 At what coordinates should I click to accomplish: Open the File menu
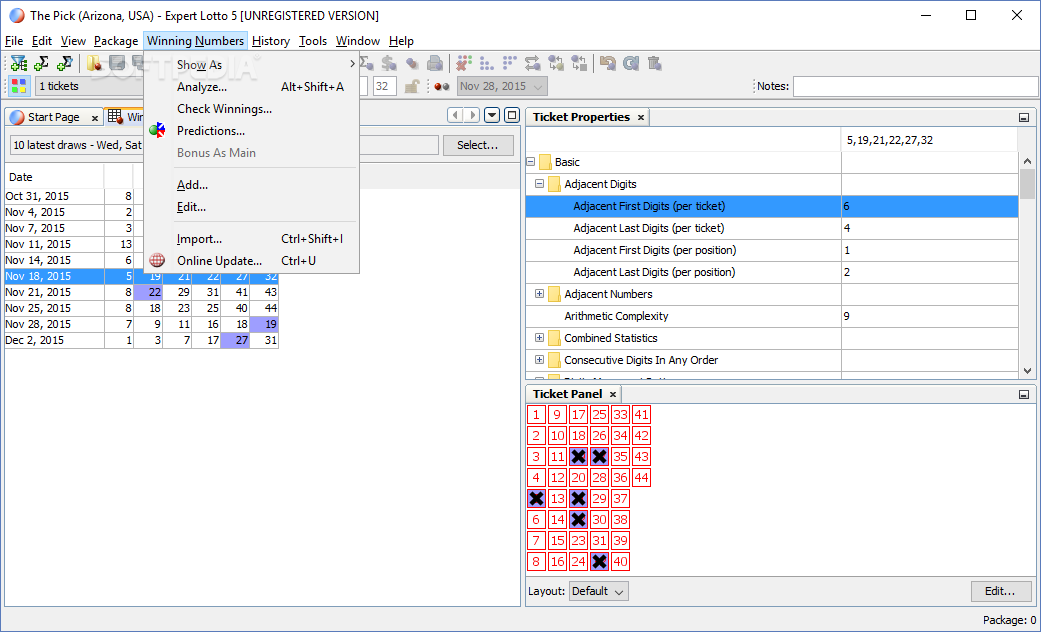tap(14, 41)
